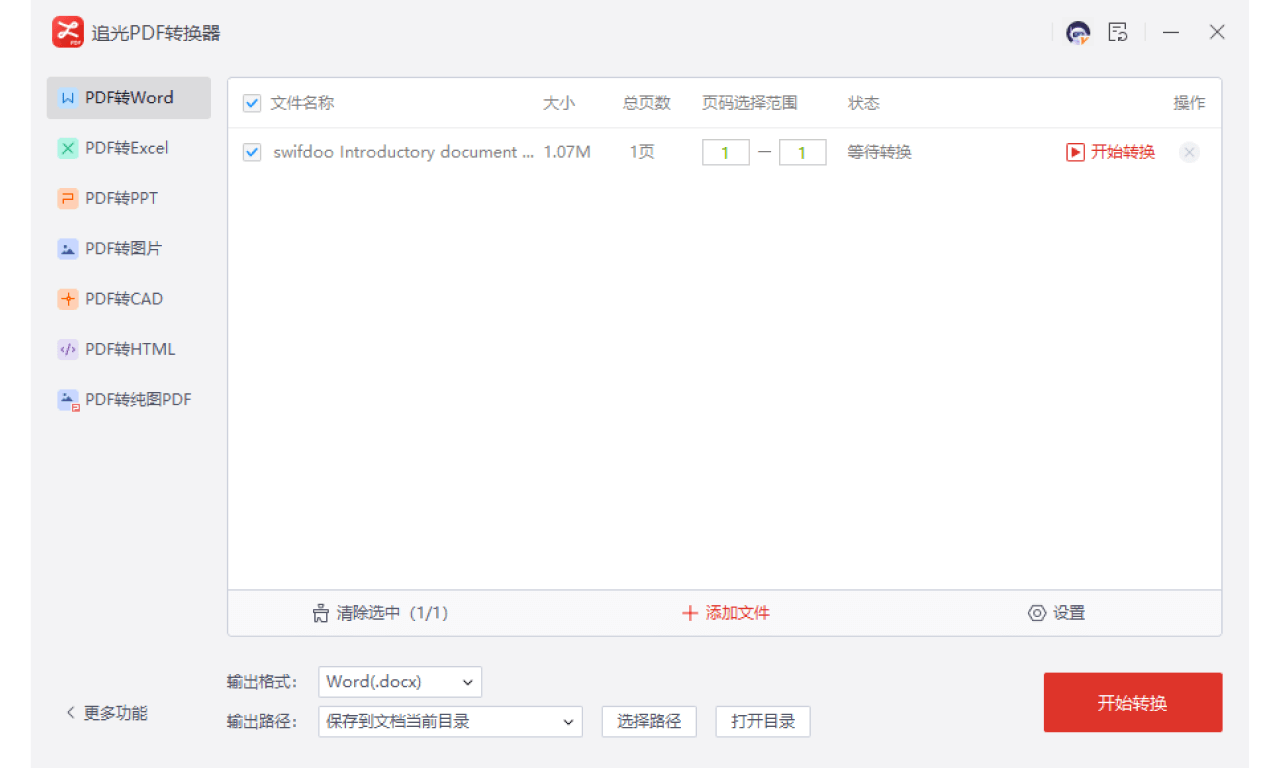Image resolution: width=1280 pixels, height=768 pixels.
Task: Choose the PDF转CAD icon
Action: [x=68, y=299]
